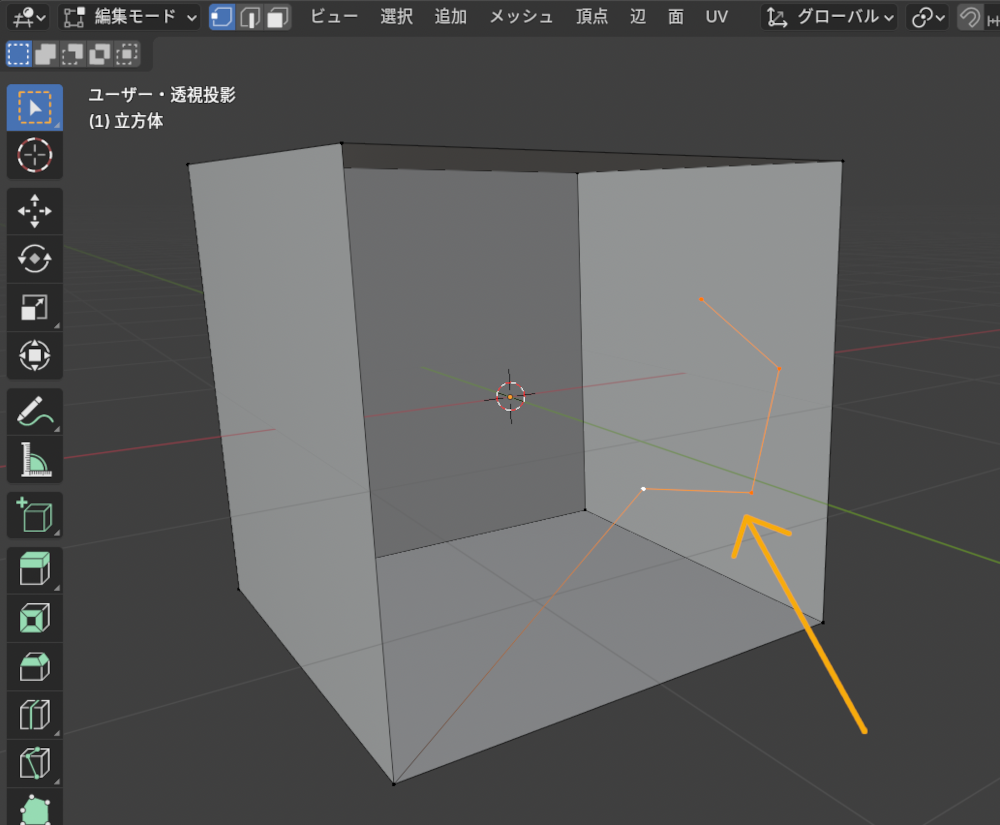Select the Measure tool
Image resolution: width=1000 pixels, height=825 pixels.
pos(35,459)
